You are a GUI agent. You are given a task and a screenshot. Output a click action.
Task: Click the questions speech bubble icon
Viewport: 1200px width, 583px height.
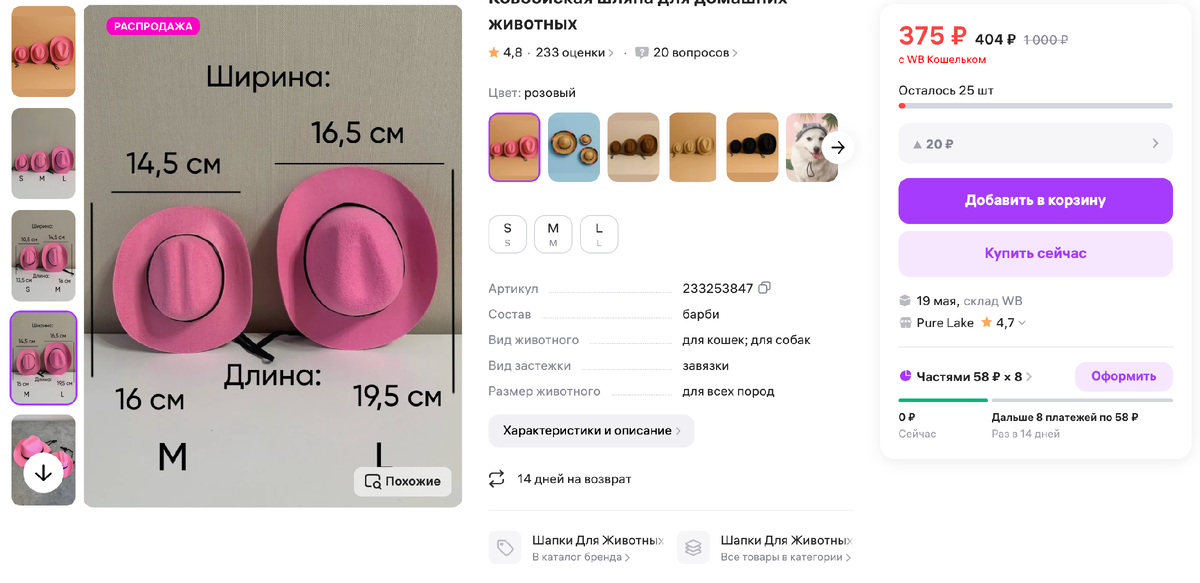[642, 53]
